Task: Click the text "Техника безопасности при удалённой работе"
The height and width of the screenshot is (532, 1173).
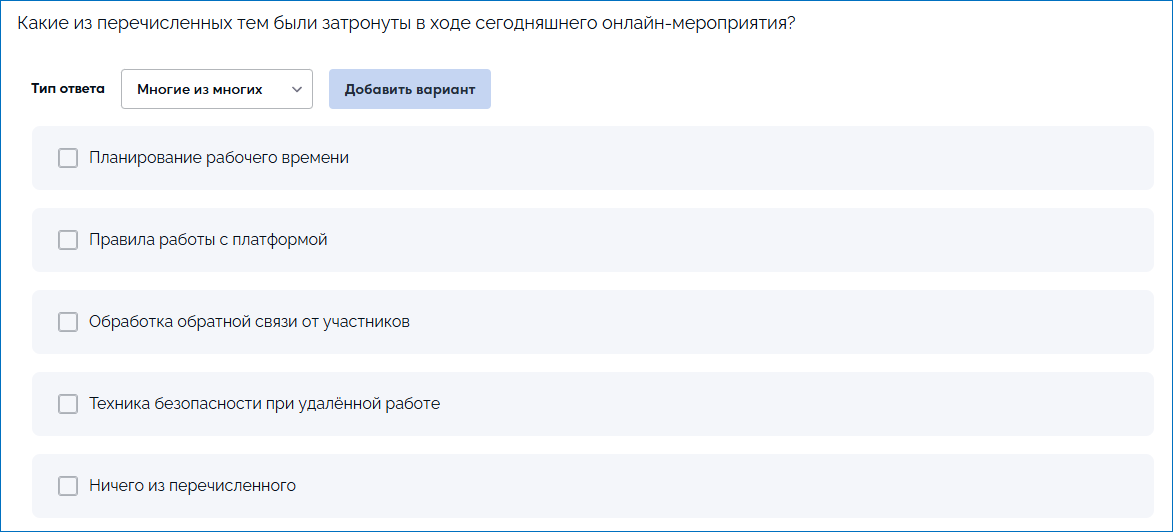Action: (x=264, y=404)
